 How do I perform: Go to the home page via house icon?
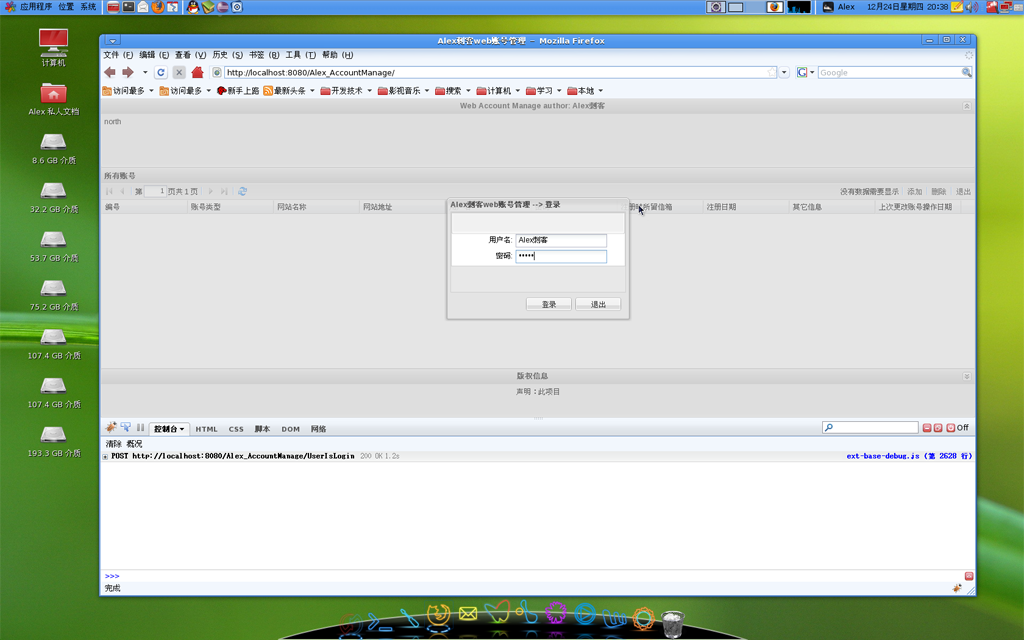point(197,72)
